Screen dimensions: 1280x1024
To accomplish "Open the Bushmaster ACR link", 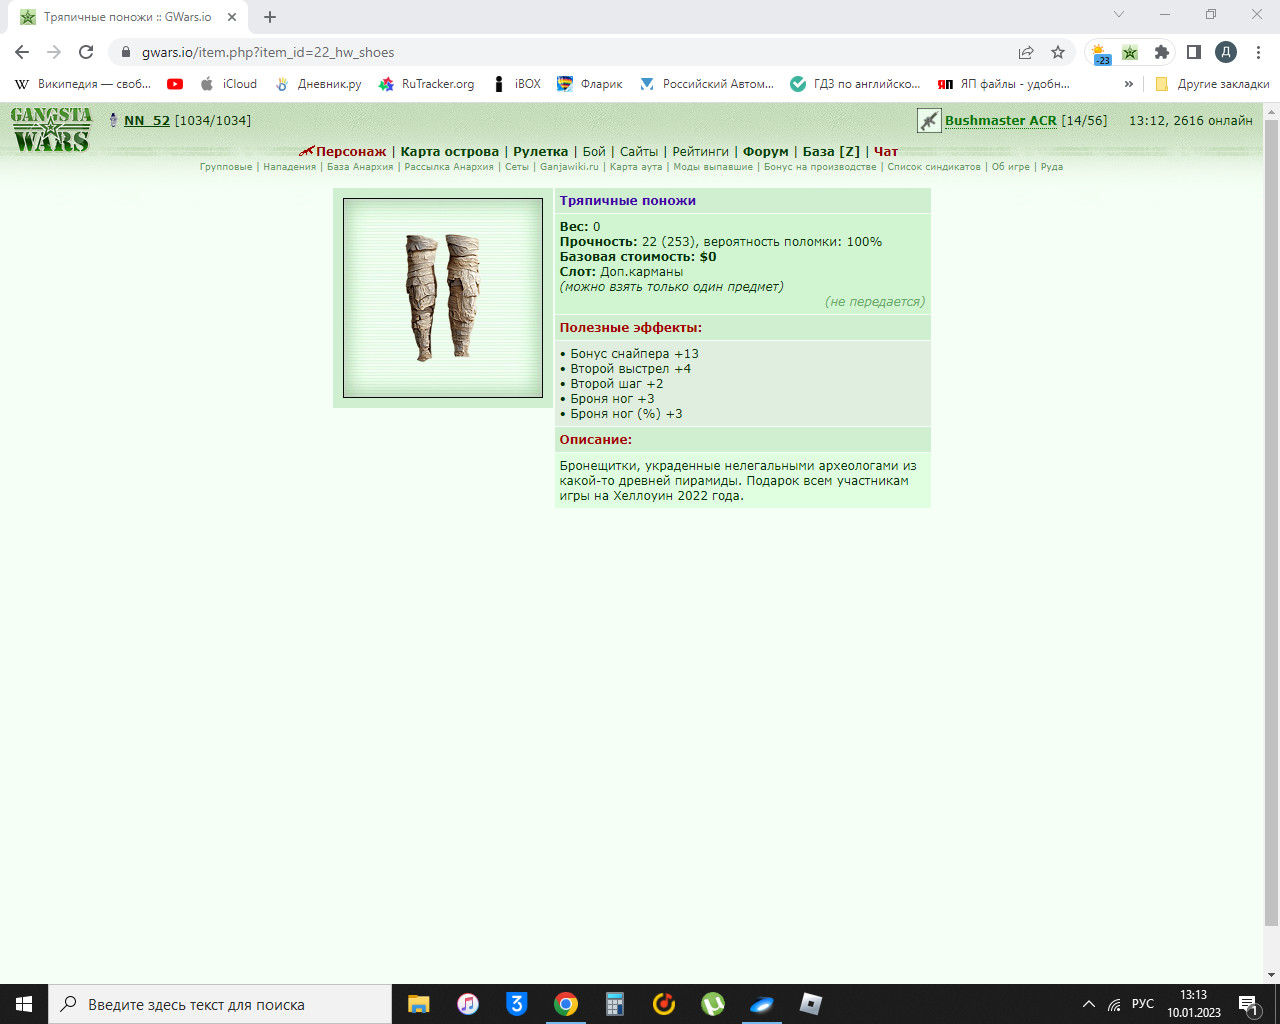I will click(x=1001, y=120).
